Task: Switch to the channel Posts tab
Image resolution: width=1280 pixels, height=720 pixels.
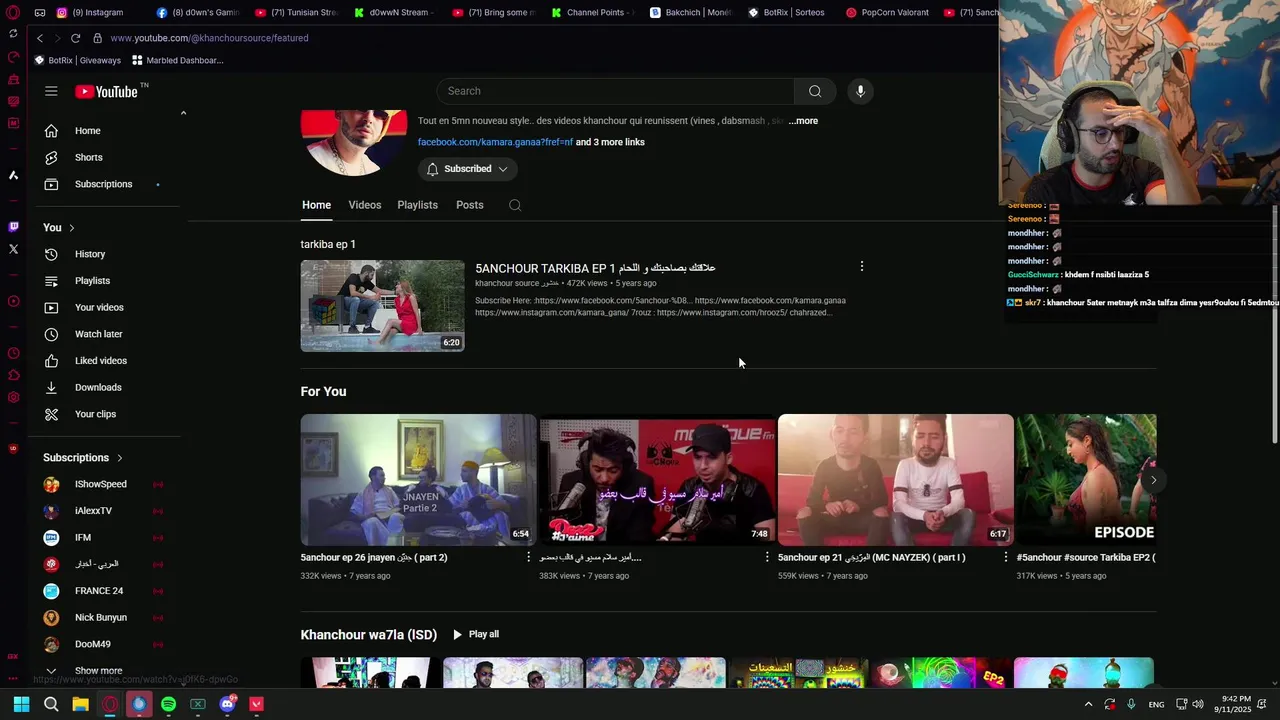Action: coord(470,205)
